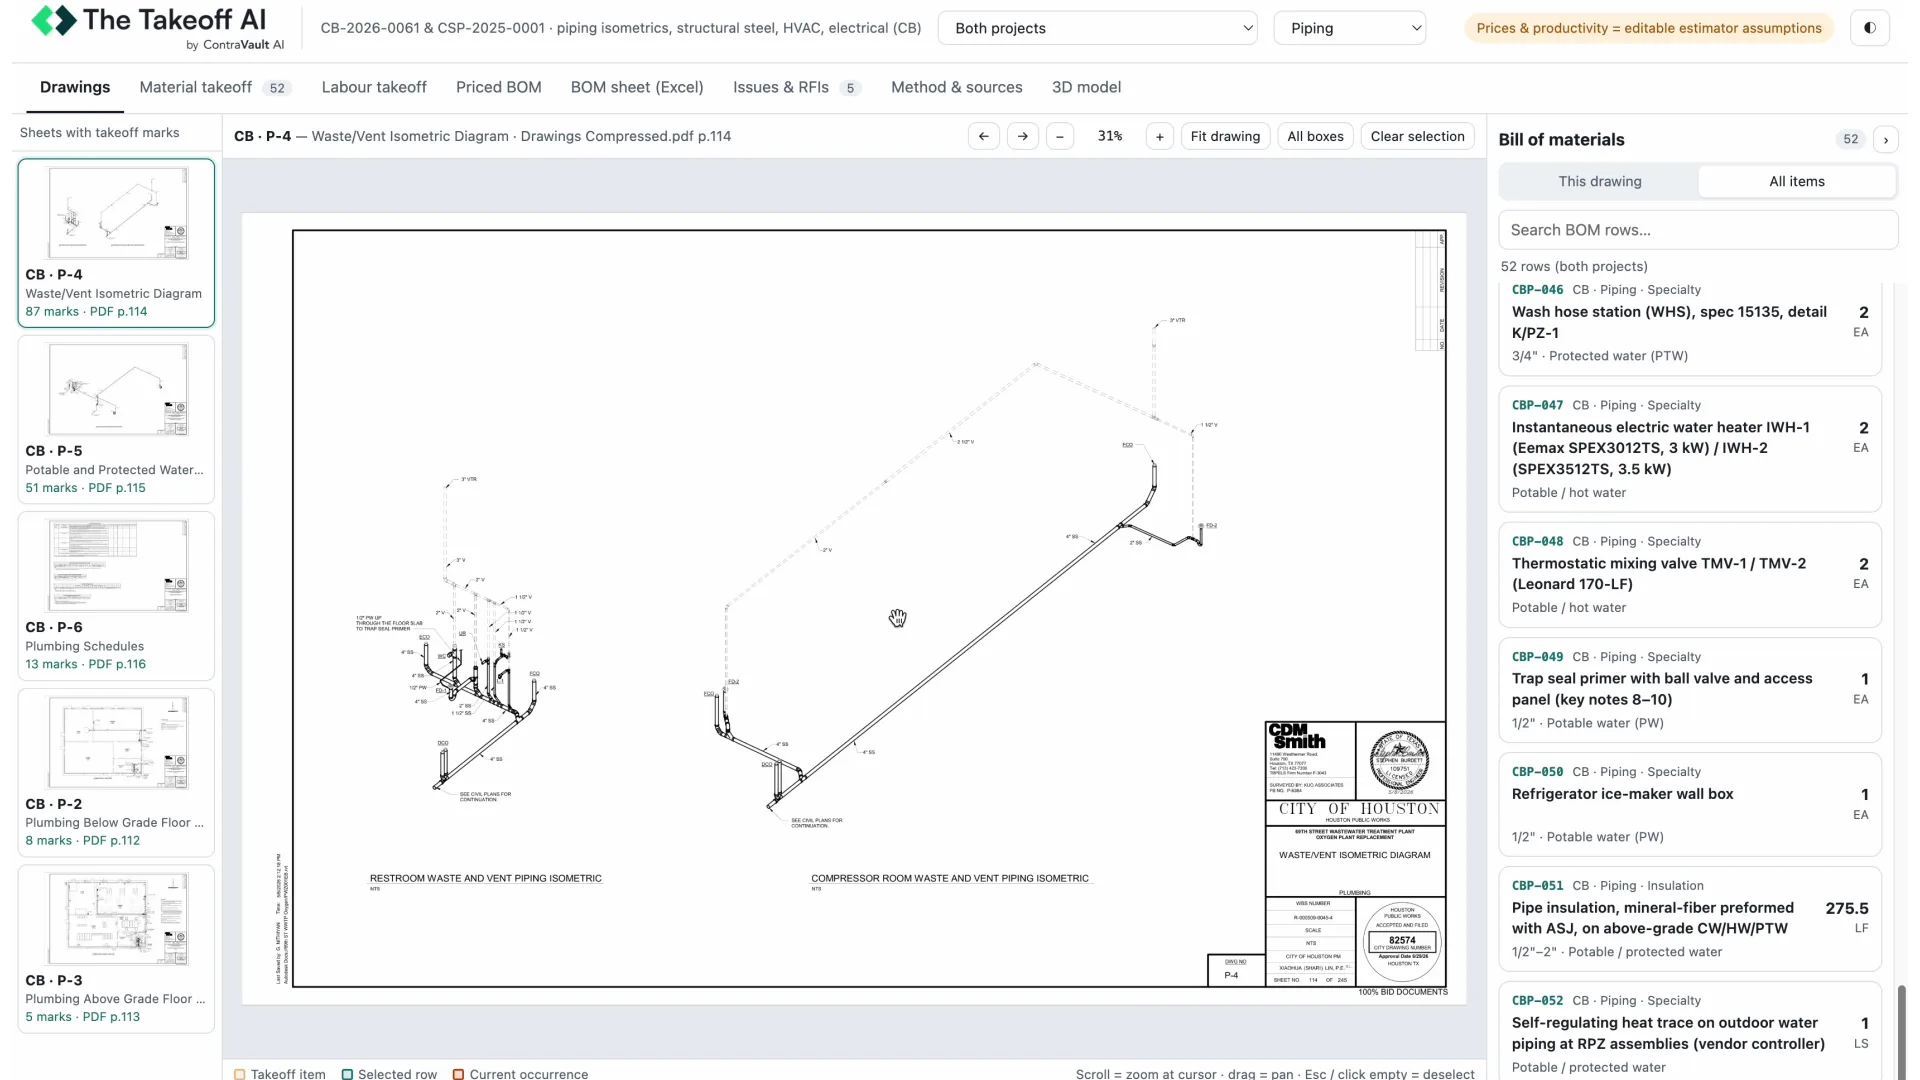Image resolution: width=1920 pixels, height=1080 pixels.
Task: Select CBP-052 Self-regulating heat trace row
Action: [1690, 1031]
